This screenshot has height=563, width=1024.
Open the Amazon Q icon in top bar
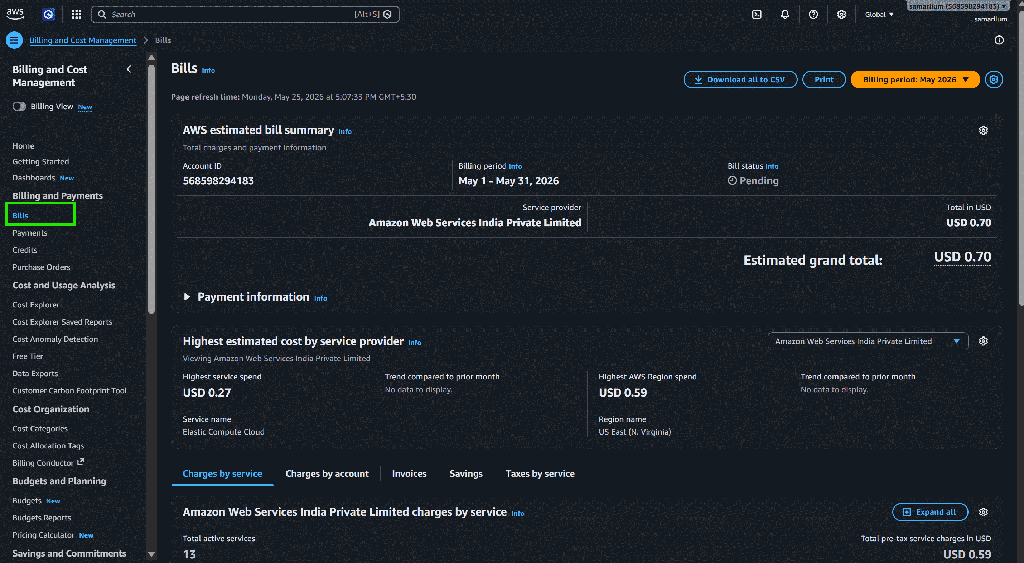click(x=48, y=14)
